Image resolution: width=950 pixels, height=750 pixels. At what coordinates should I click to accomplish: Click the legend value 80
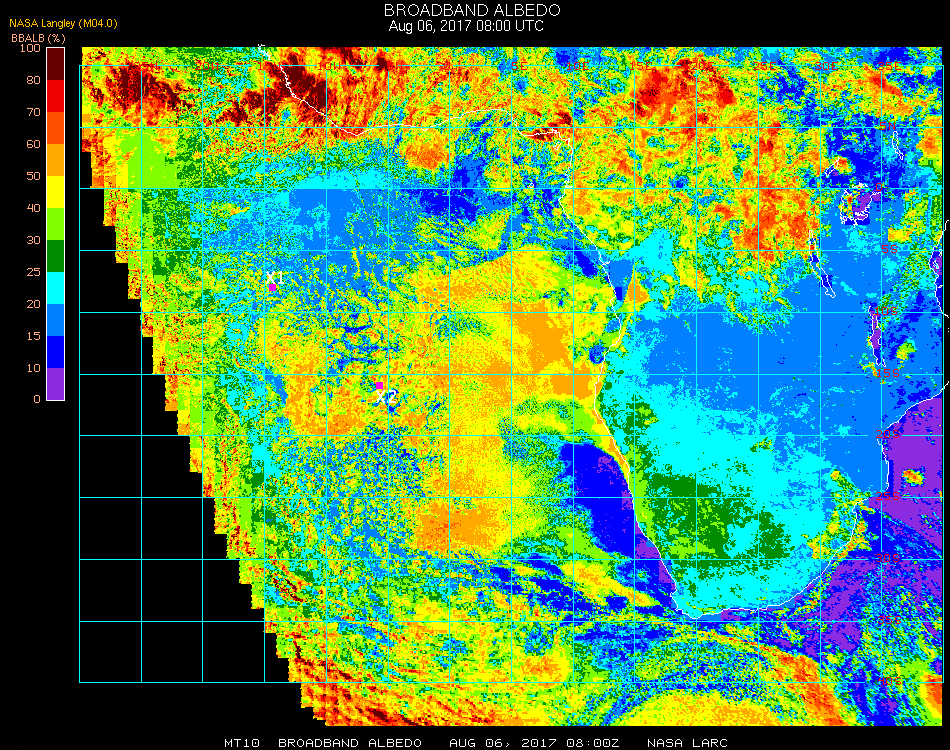33,80
